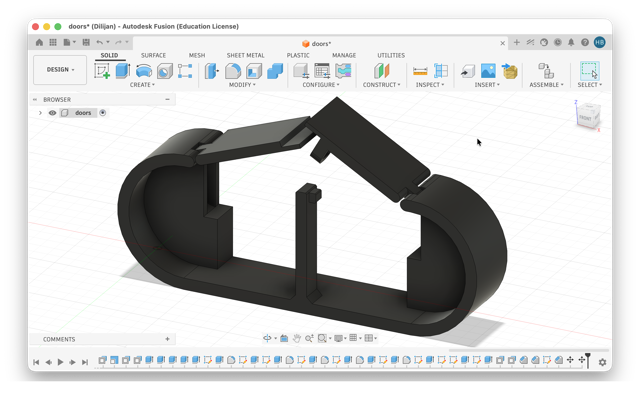The height and width of the screenshot is (408, 640).
Task: Select the Hole tool
Action: tap(165, 71)
